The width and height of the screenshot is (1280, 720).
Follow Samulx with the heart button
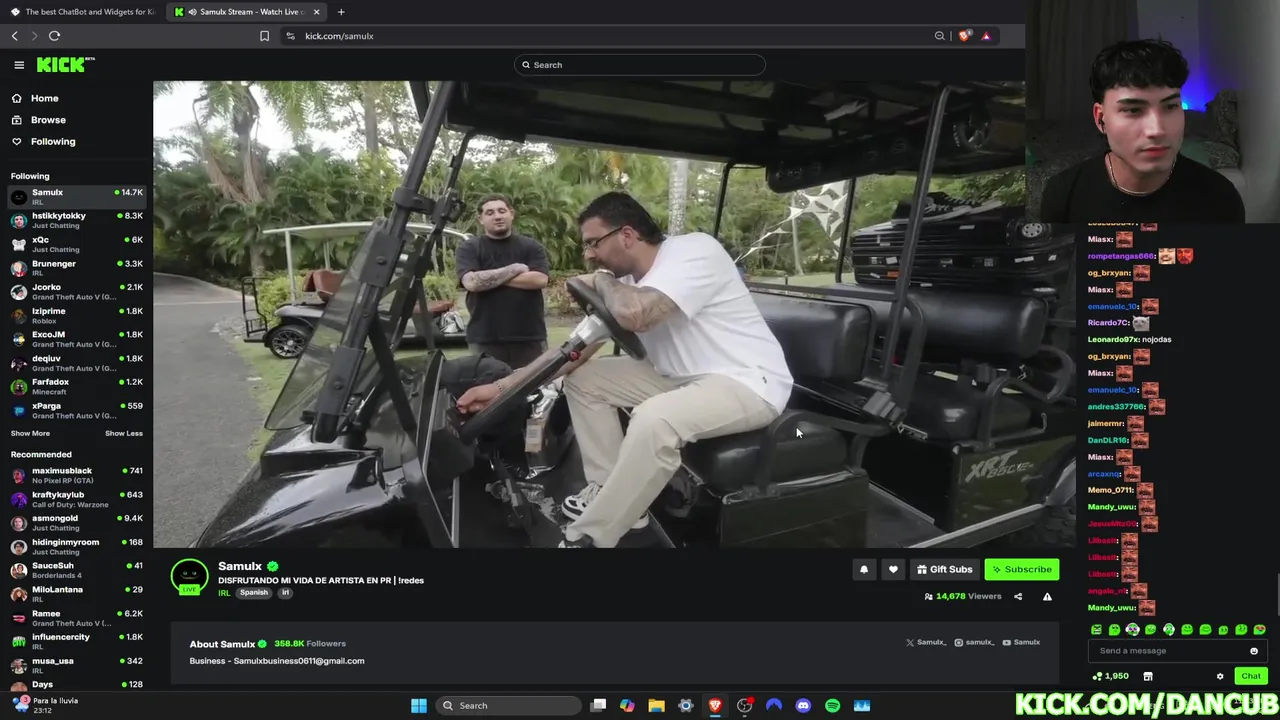coord(893,570)
